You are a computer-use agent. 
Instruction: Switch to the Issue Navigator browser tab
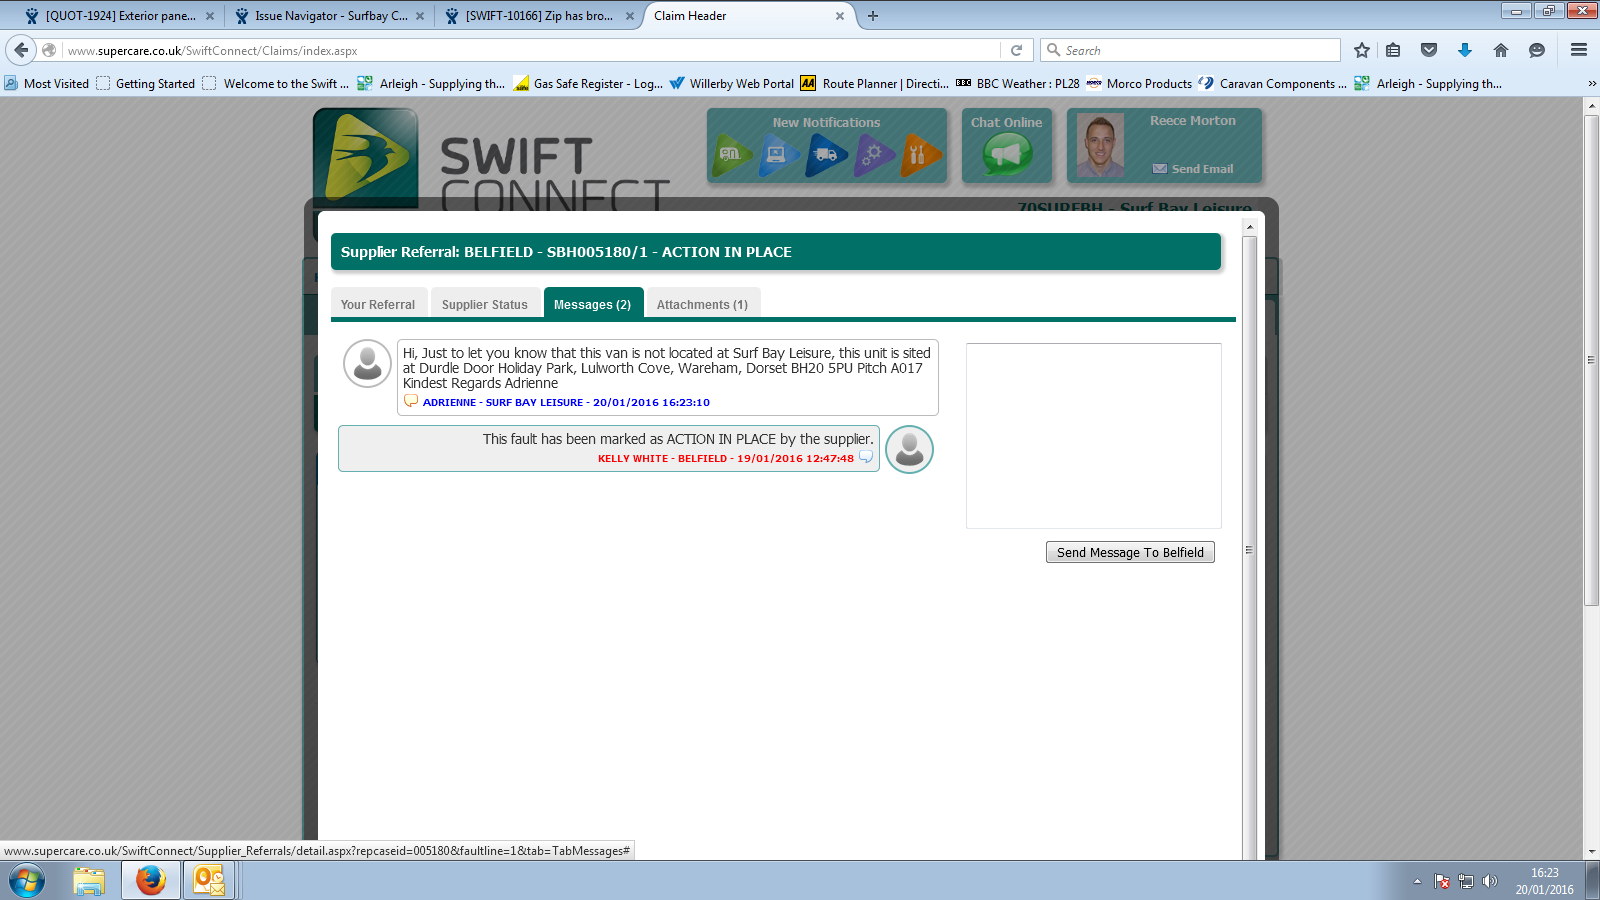[x=331, y=16]
